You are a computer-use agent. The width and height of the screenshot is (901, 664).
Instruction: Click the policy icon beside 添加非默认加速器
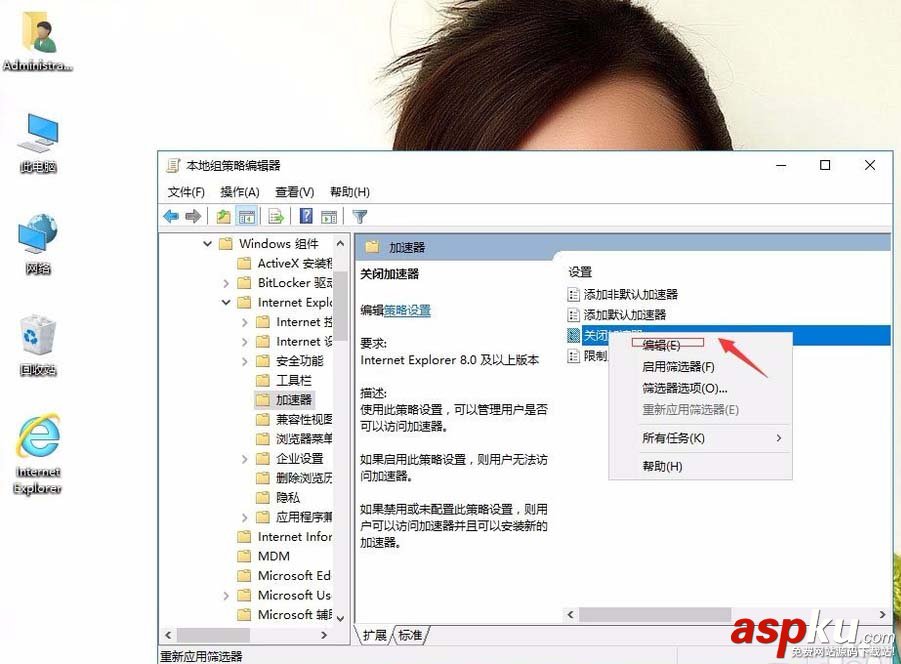pos(573,295)
